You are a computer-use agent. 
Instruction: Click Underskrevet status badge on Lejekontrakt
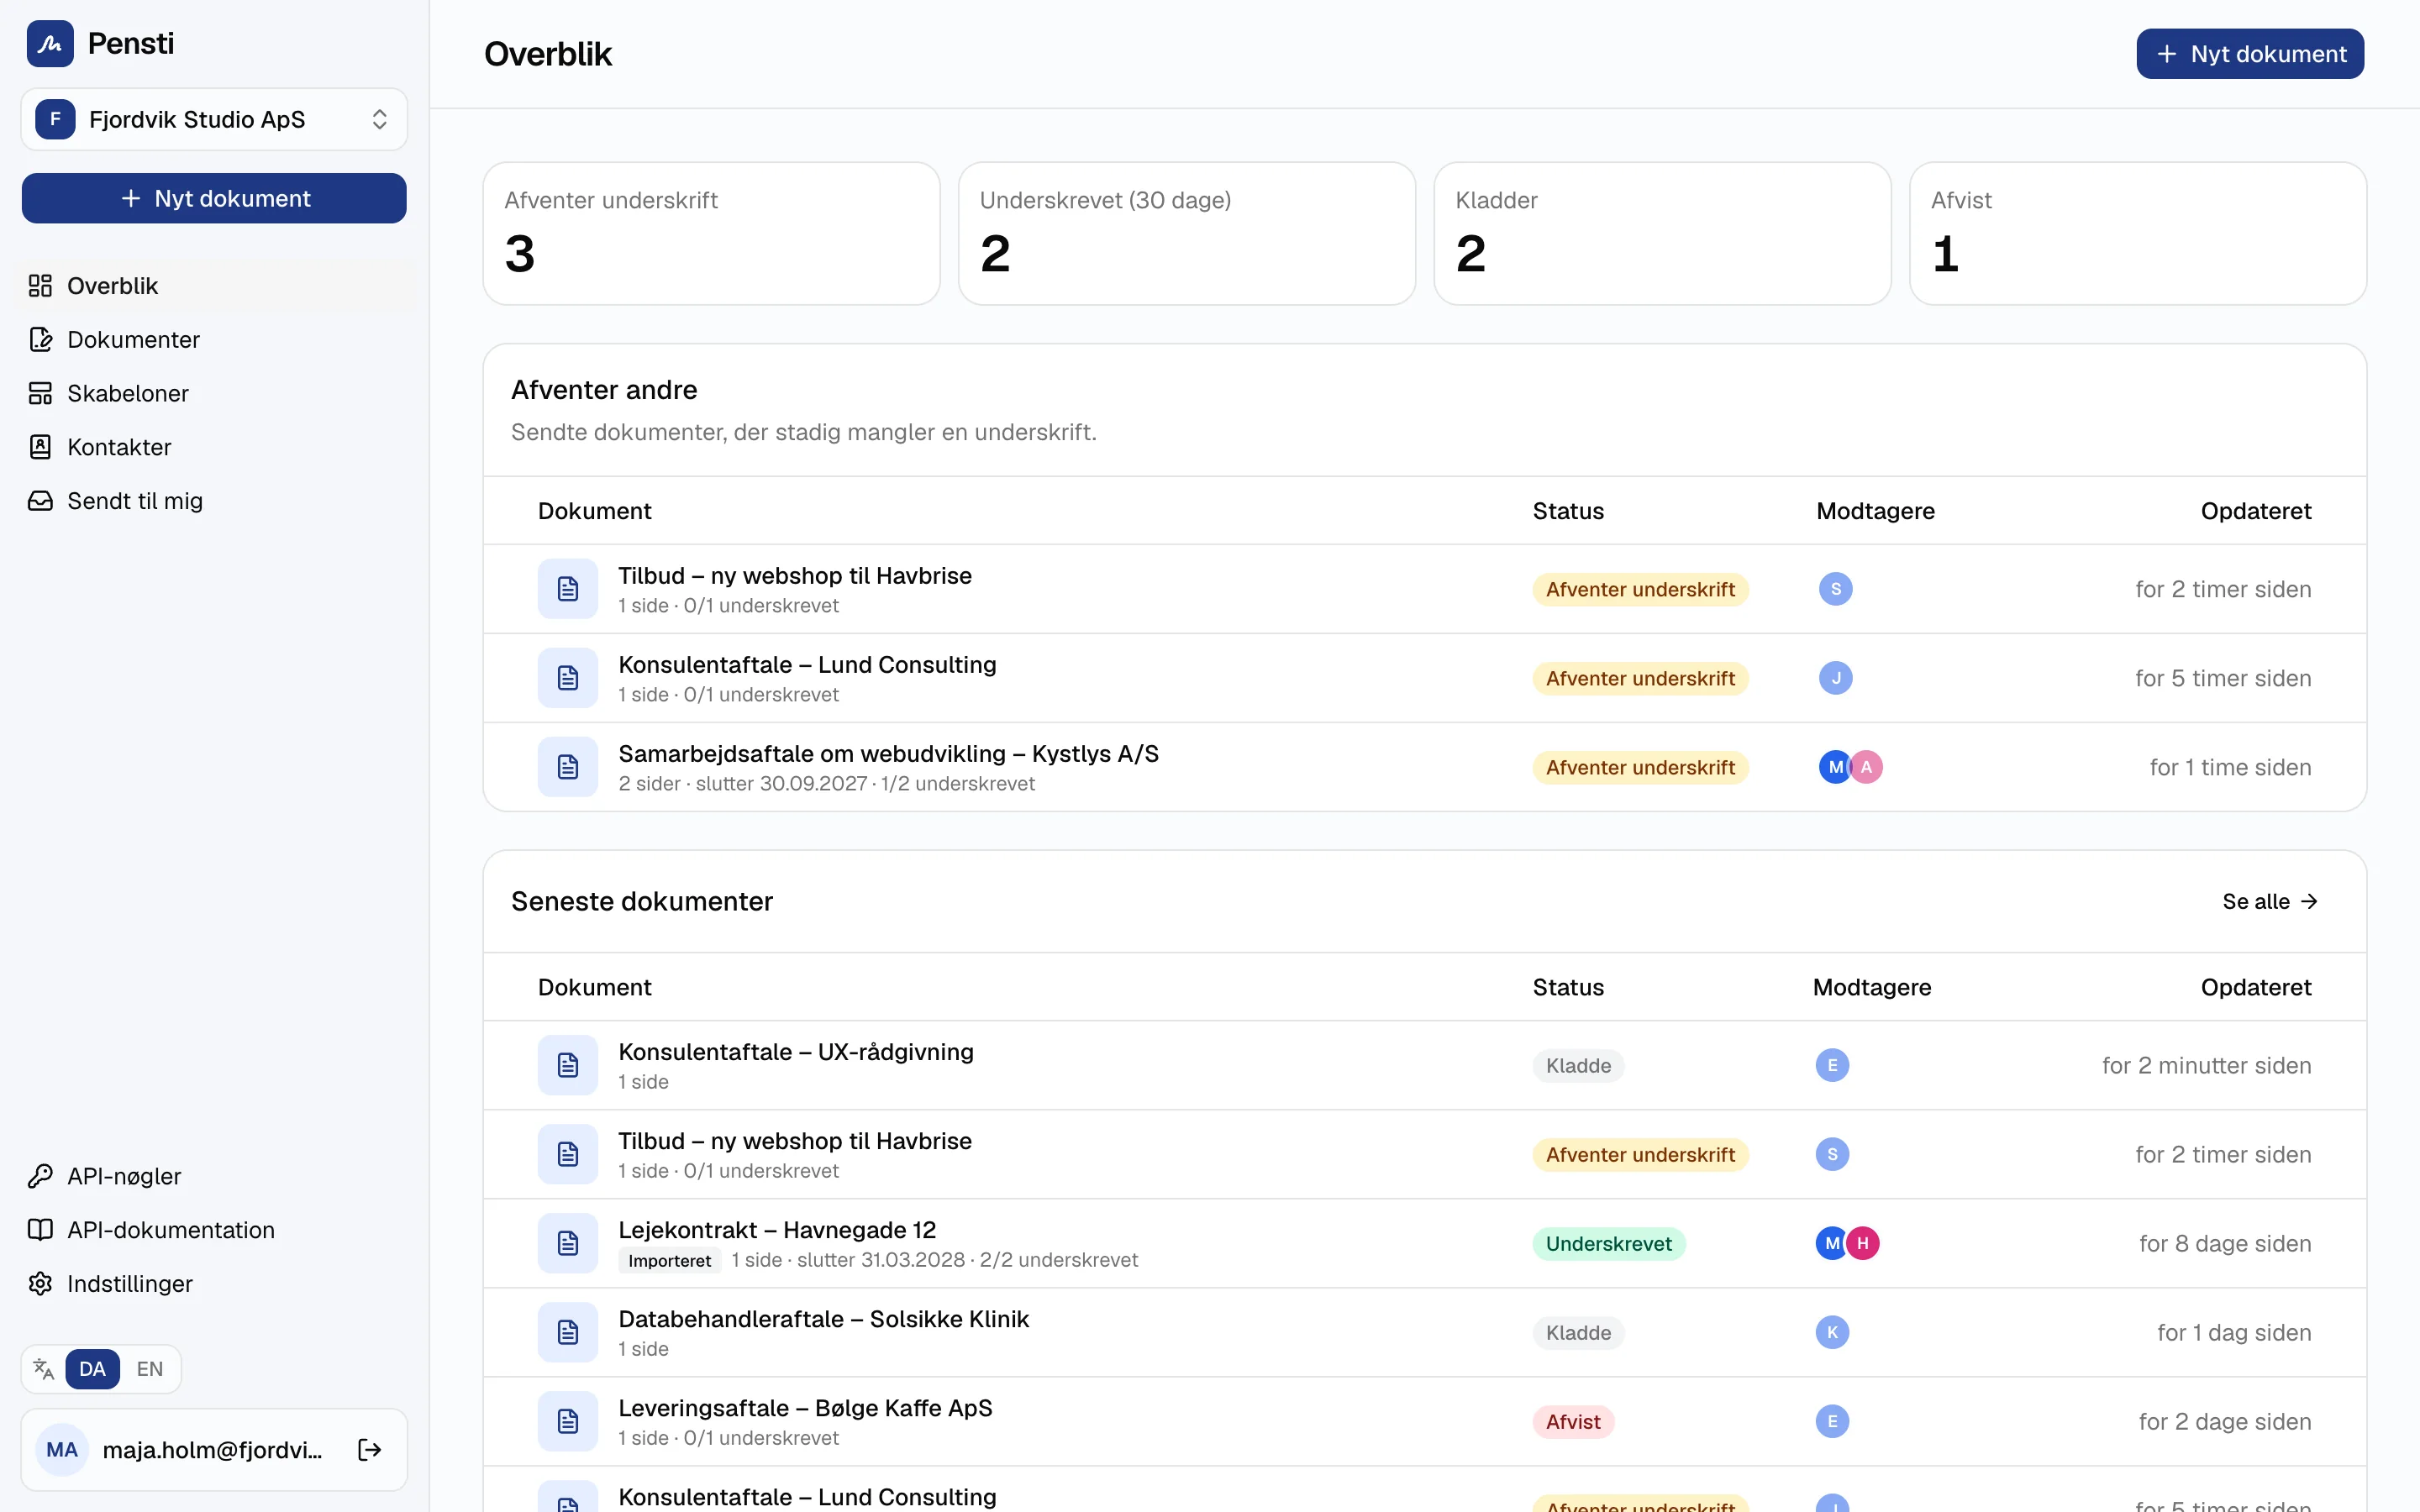coord(1608,1243)
